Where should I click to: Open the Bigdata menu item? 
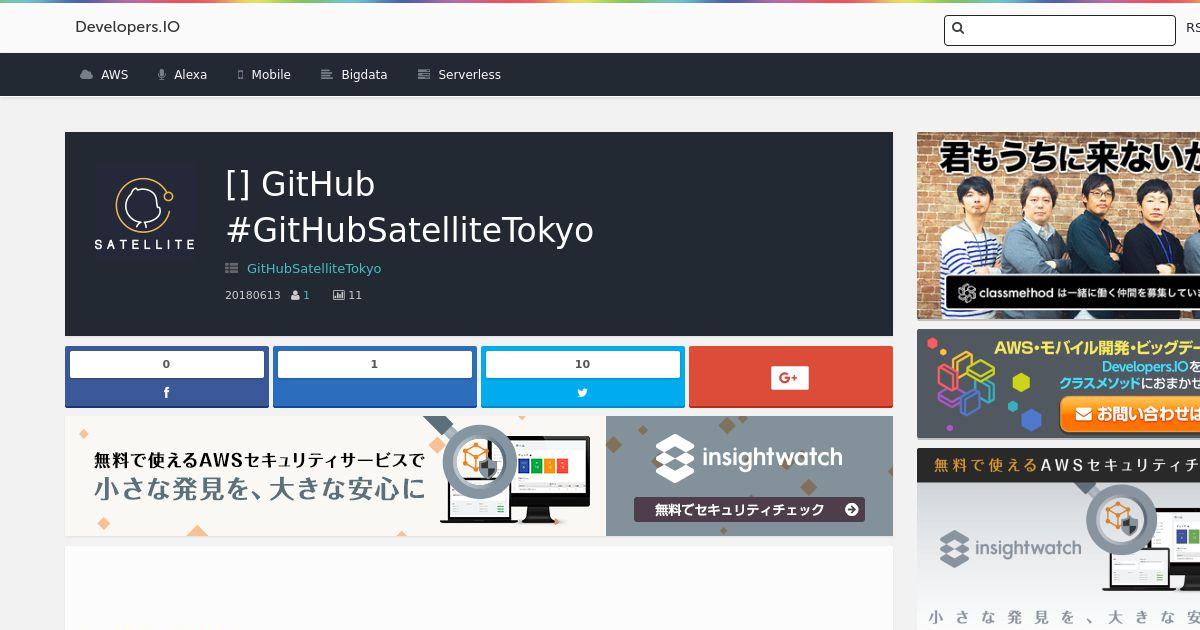pyautogui.click(x=364, y=75)
